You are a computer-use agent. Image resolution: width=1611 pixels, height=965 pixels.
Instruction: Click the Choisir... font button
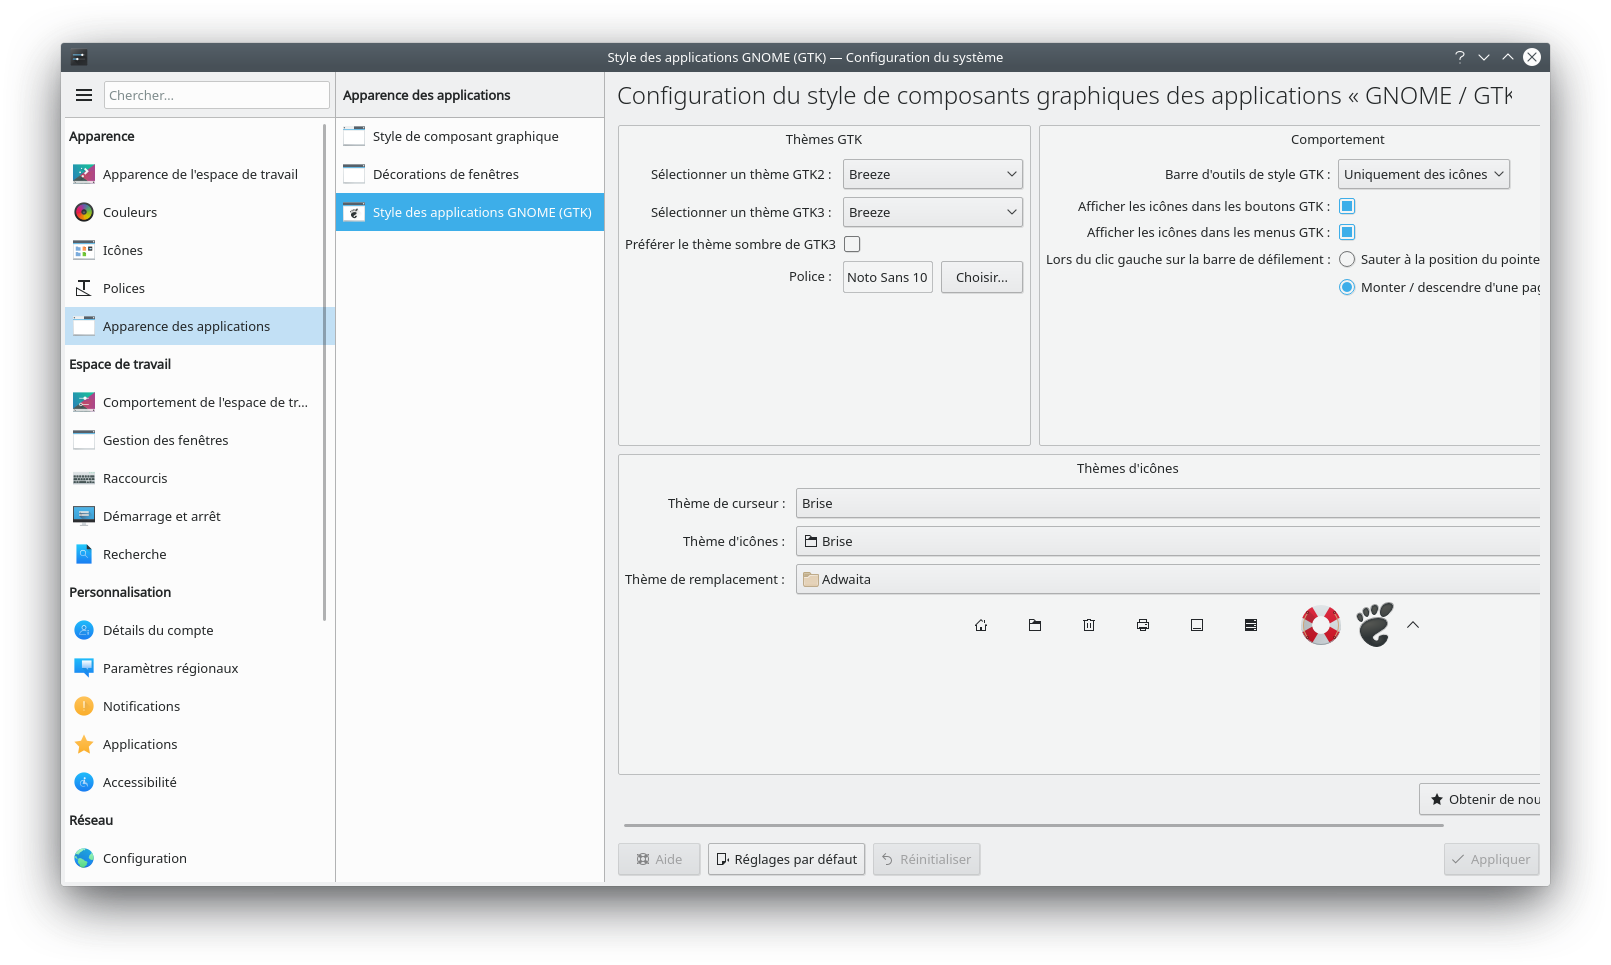981,277
